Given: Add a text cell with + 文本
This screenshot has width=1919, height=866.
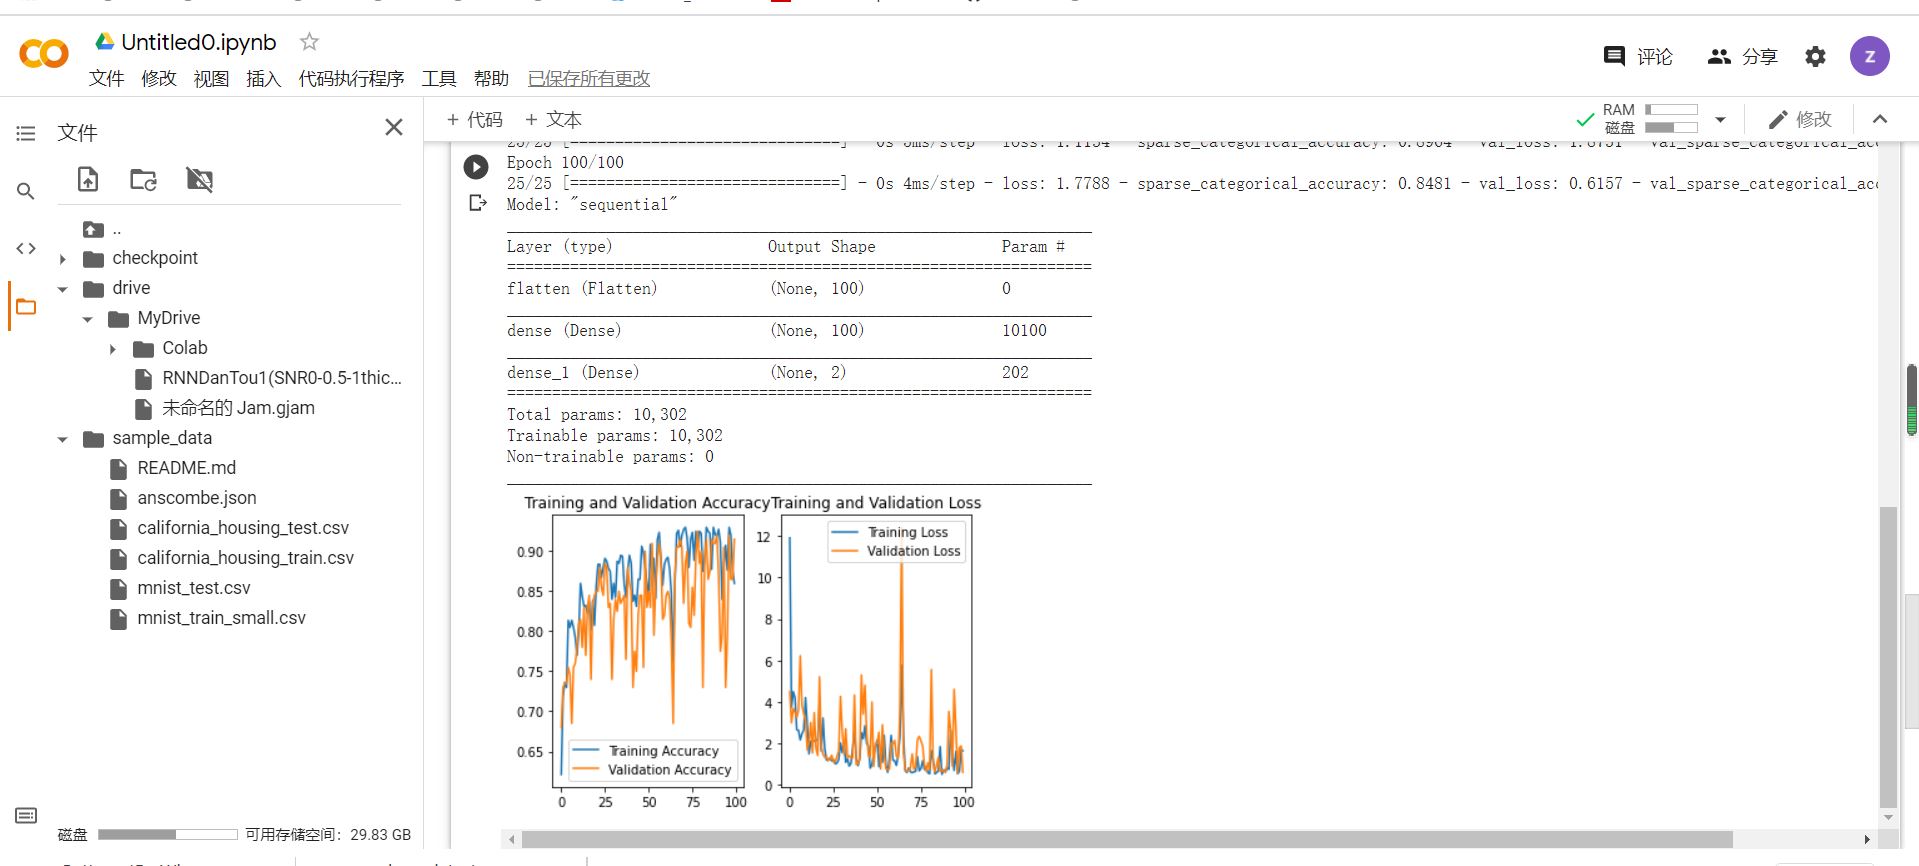Looking at the screenshot, I should tap(553, 120).
